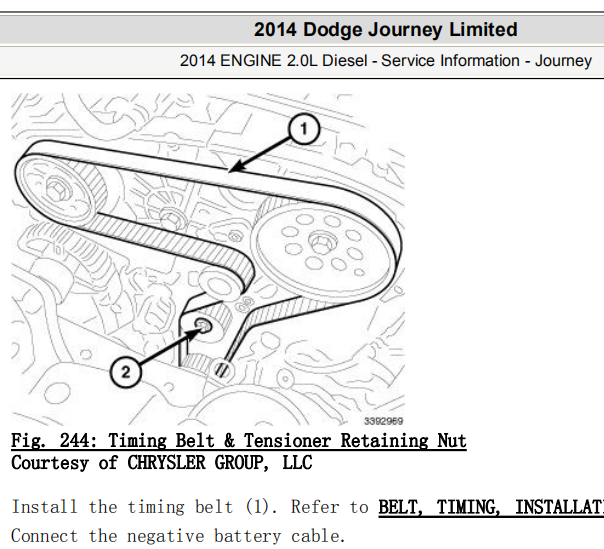Screen dimensions: 604x549
Task: Open the BELT, TIMING, INSTALLATION link
Action: [491, 507]
